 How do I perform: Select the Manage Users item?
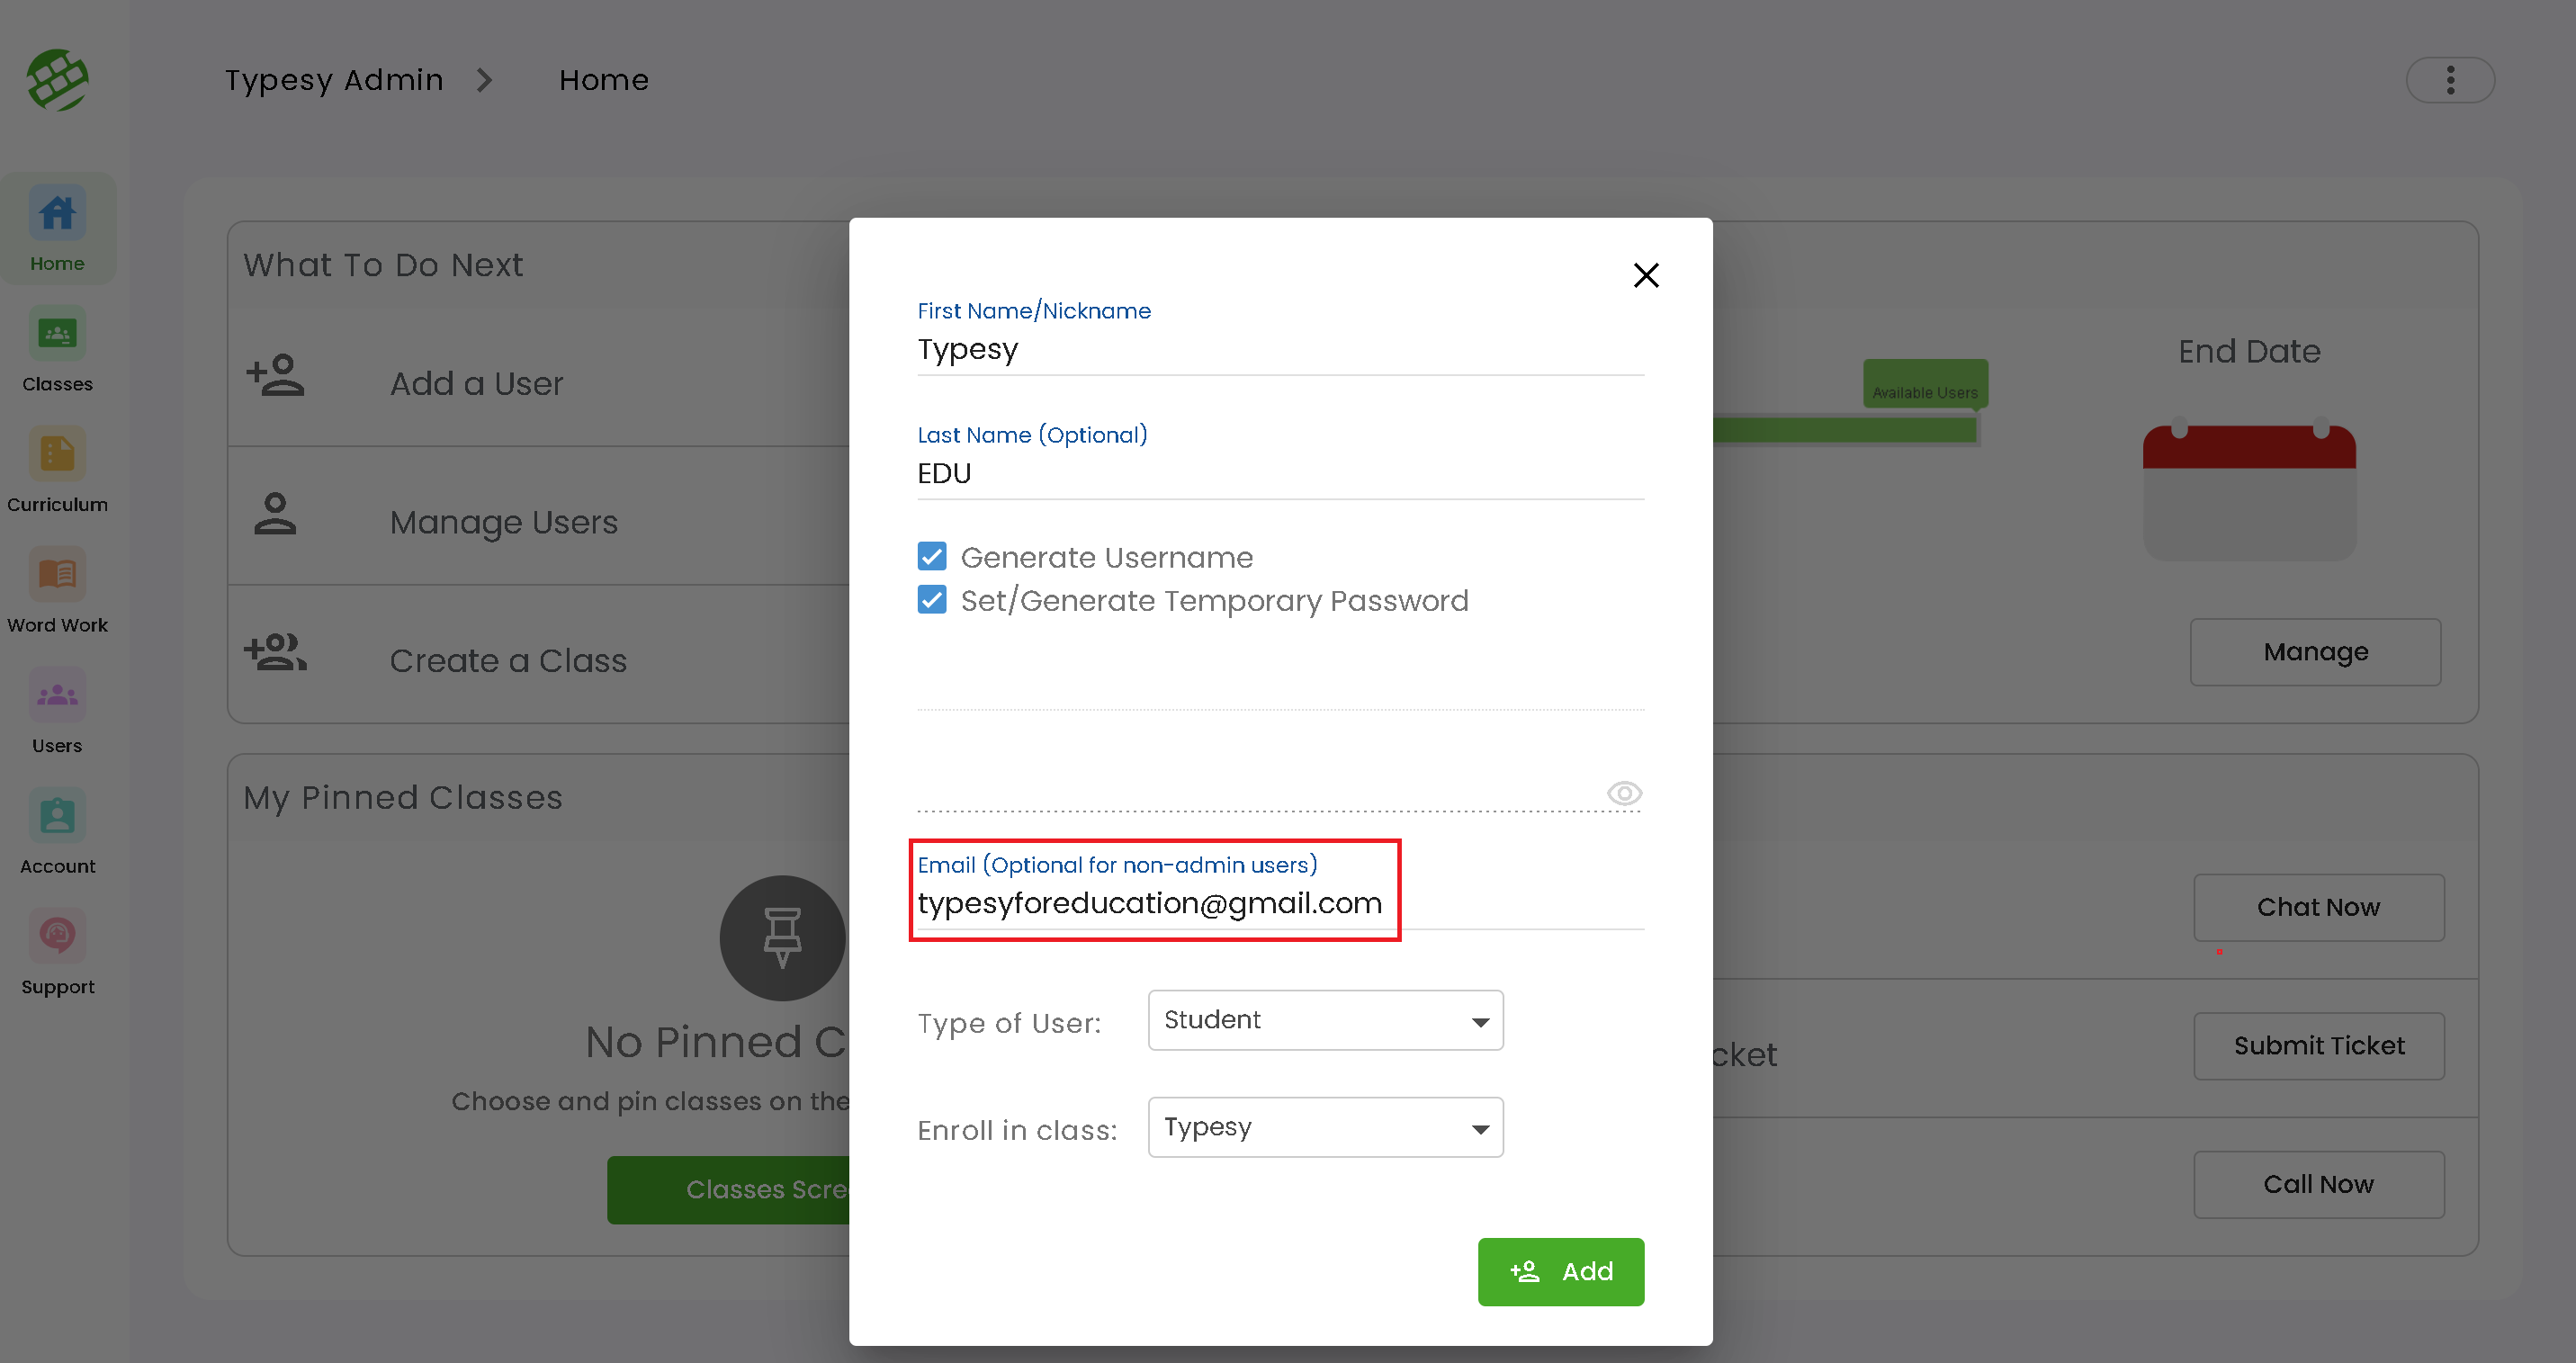coord(539,516)
